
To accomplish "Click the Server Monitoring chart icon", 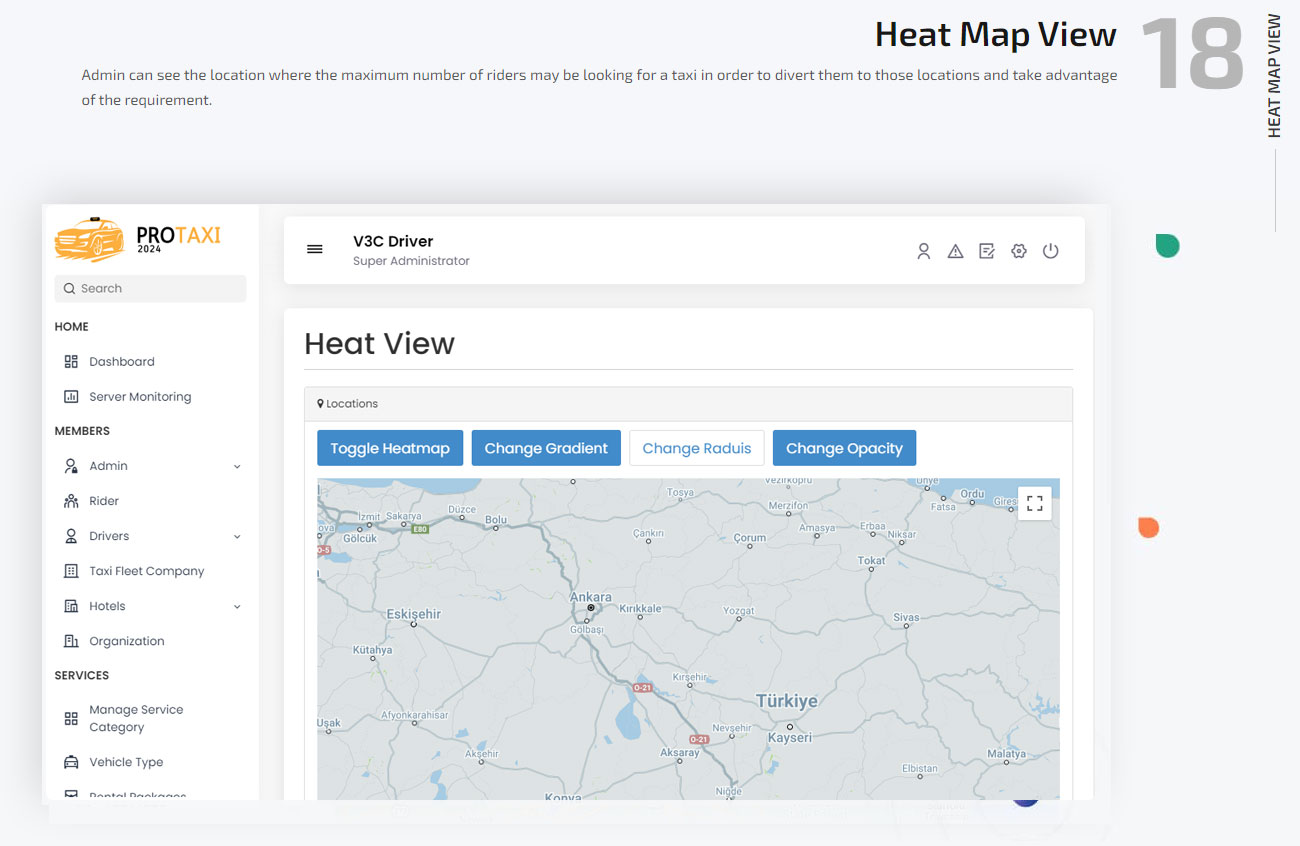I will [71, 396].
